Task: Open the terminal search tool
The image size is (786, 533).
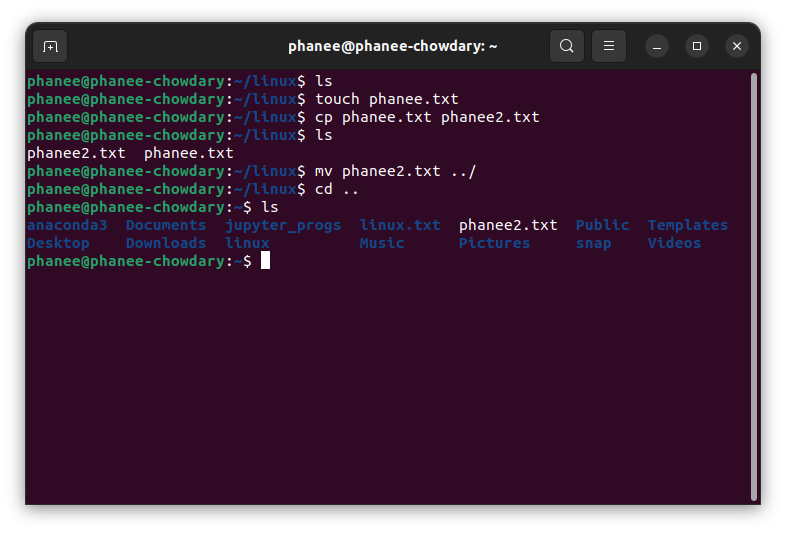Action: [x=566, y=46]
